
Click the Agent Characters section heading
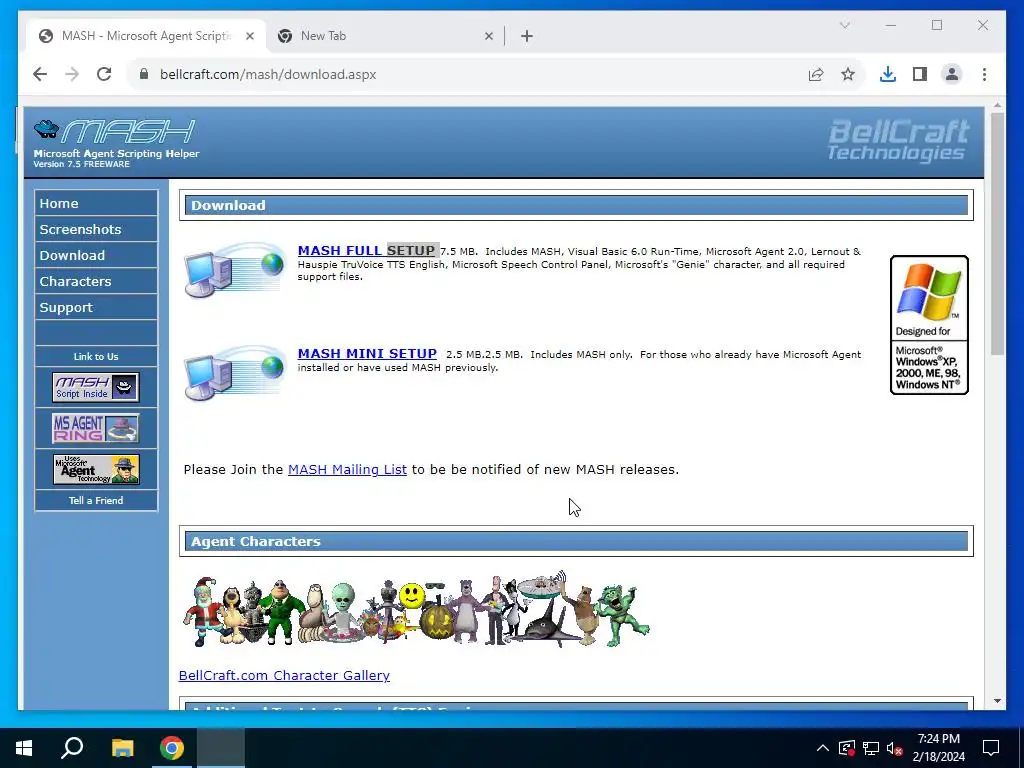click(x=255, y=541)
